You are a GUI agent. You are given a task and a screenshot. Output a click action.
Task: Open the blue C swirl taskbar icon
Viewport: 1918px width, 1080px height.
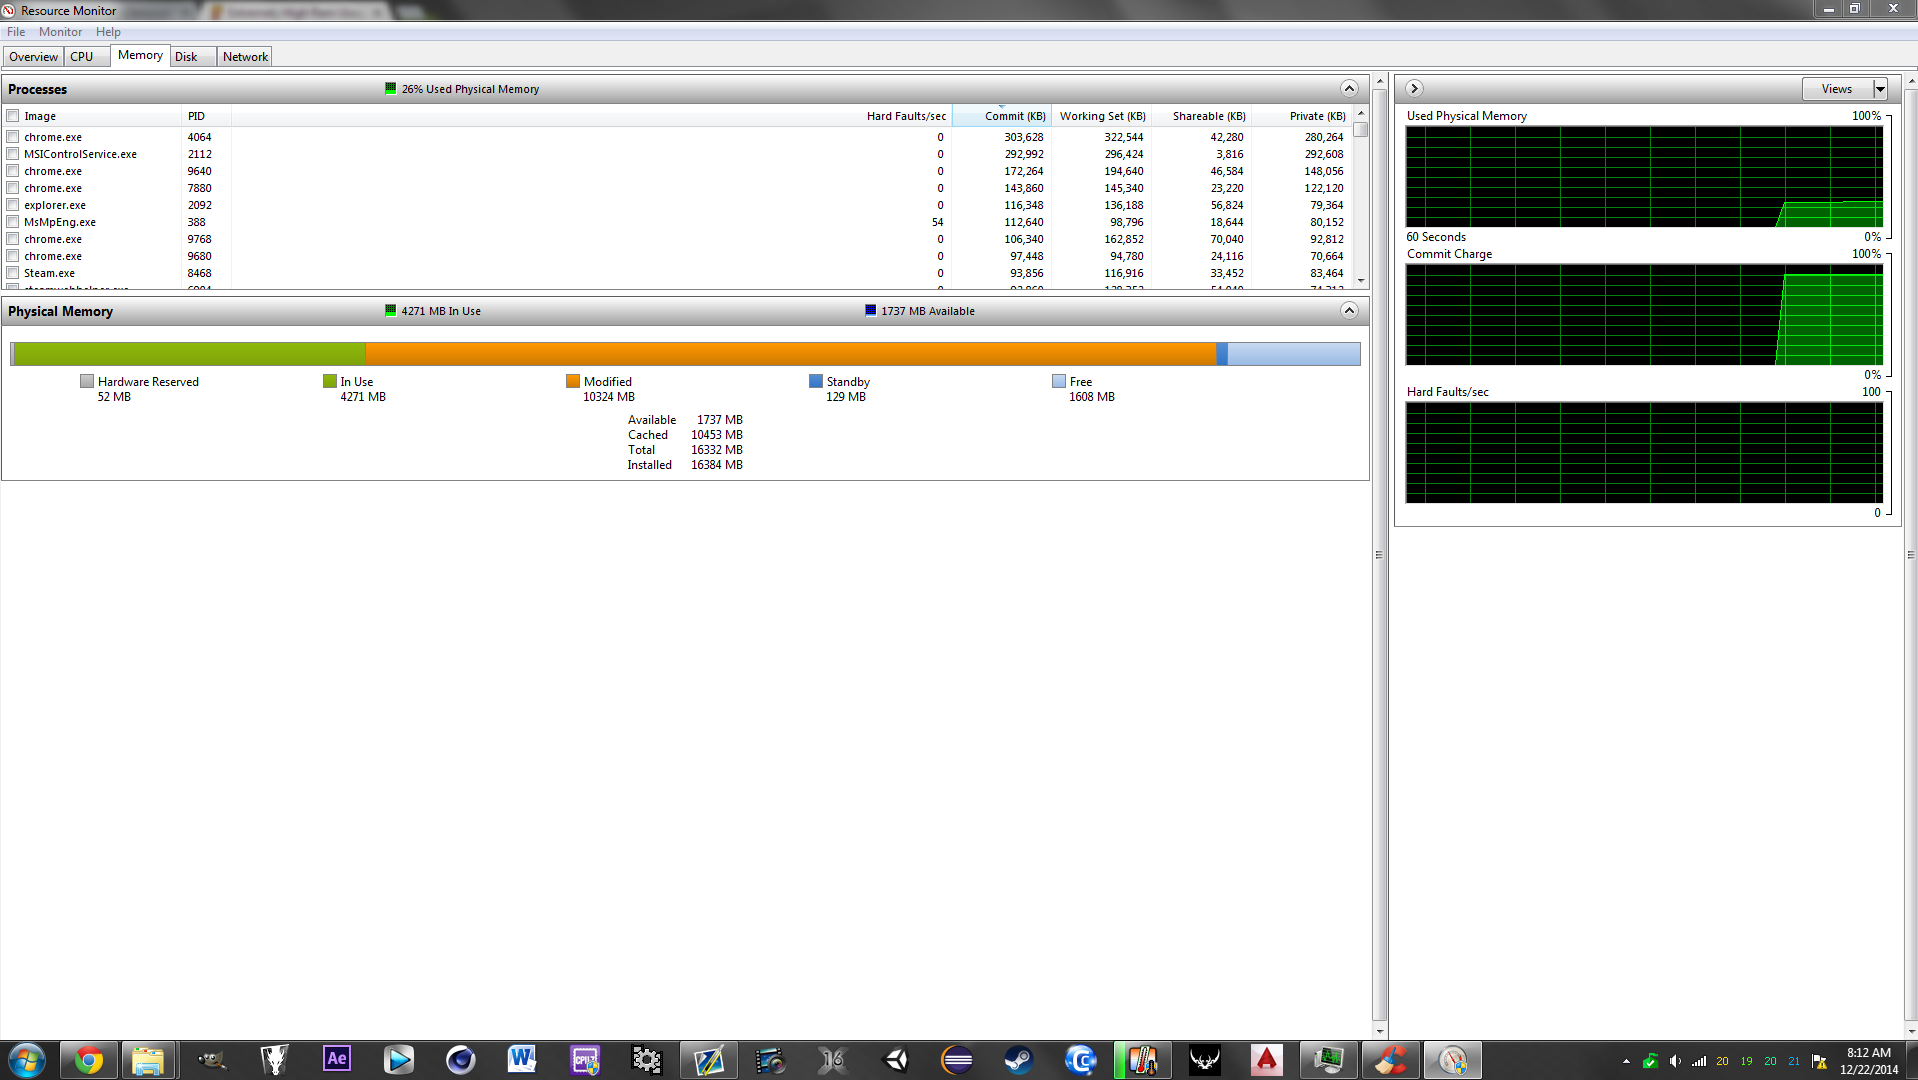1081,1060
